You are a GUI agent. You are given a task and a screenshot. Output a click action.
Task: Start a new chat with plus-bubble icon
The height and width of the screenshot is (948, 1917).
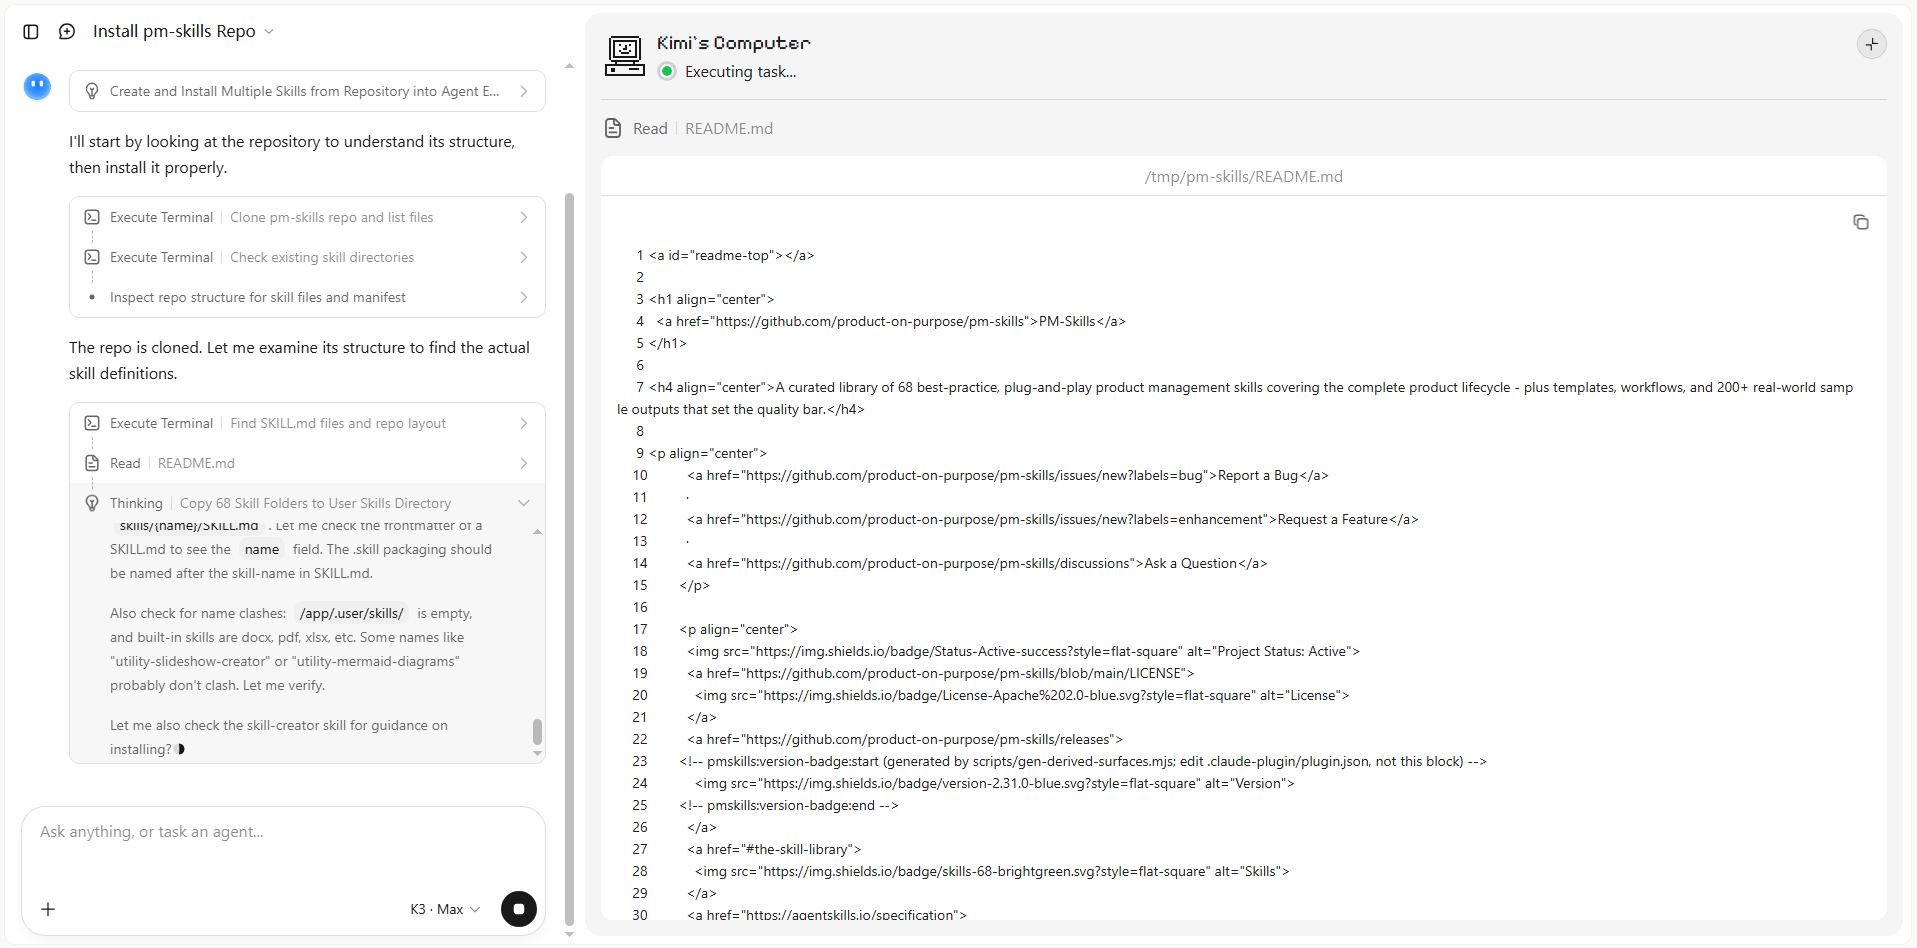click(67, 32)
